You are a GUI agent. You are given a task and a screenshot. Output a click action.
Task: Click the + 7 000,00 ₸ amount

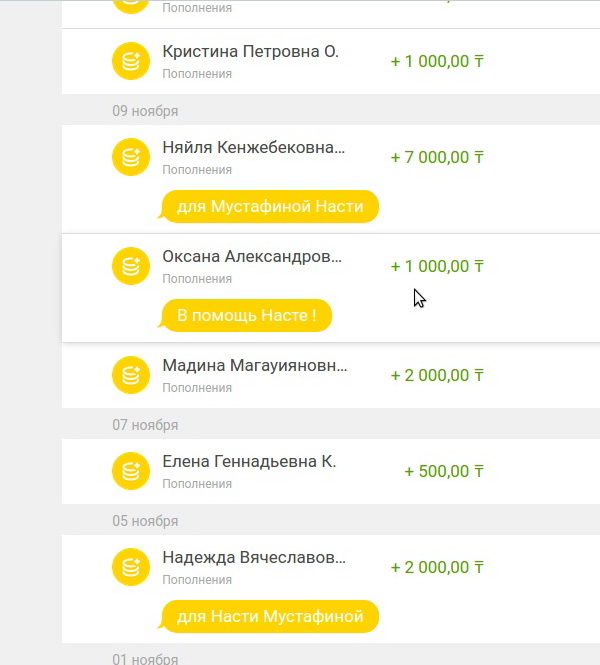tap(437, 157)
